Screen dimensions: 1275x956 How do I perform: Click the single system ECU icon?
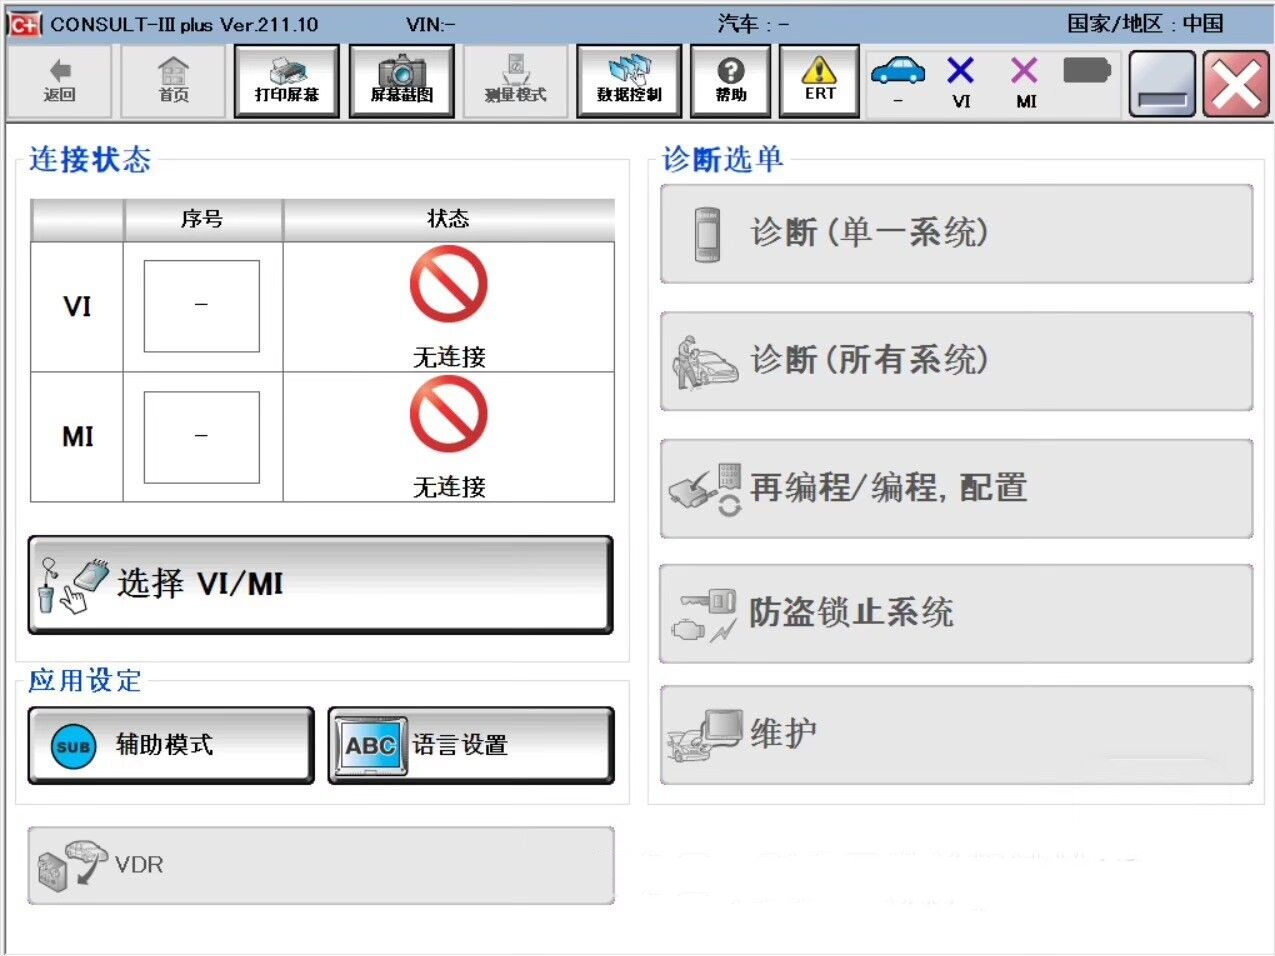(x=707, y=235)
